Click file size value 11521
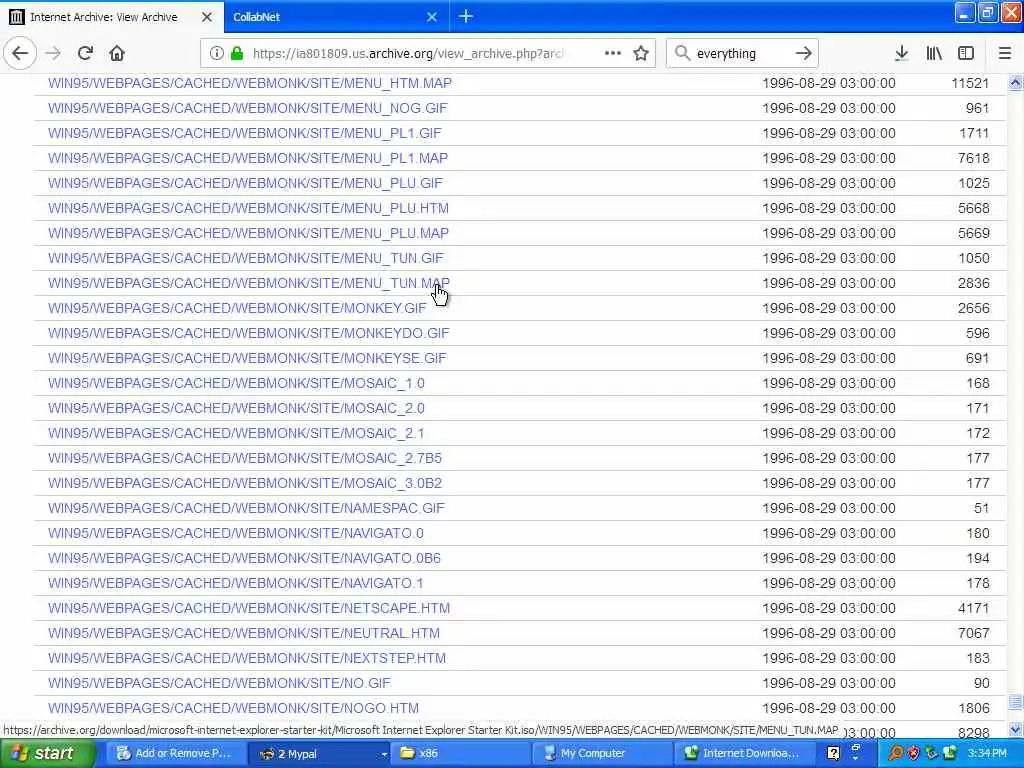The height and width of the screenshot is (768, 1024). coord(970,83)
